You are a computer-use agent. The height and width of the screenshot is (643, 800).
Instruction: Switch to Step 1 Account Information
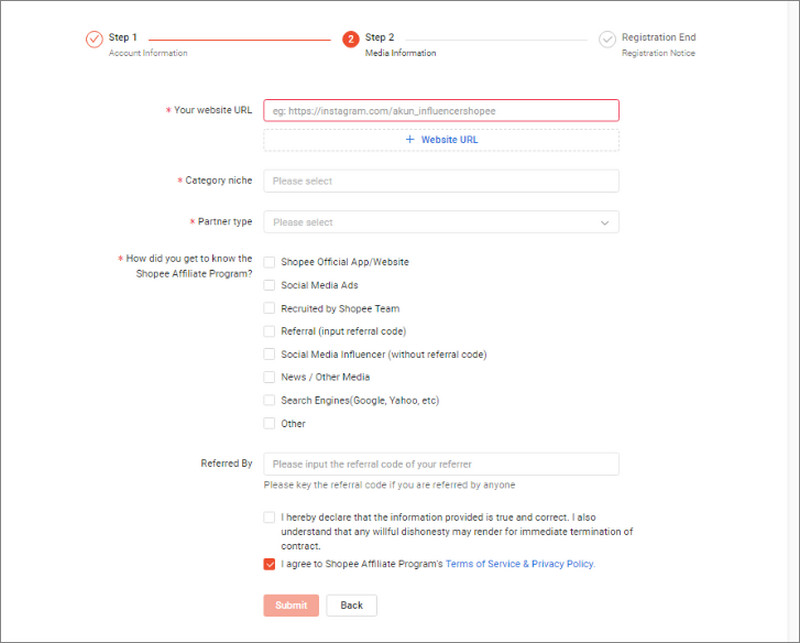point(120,38)
